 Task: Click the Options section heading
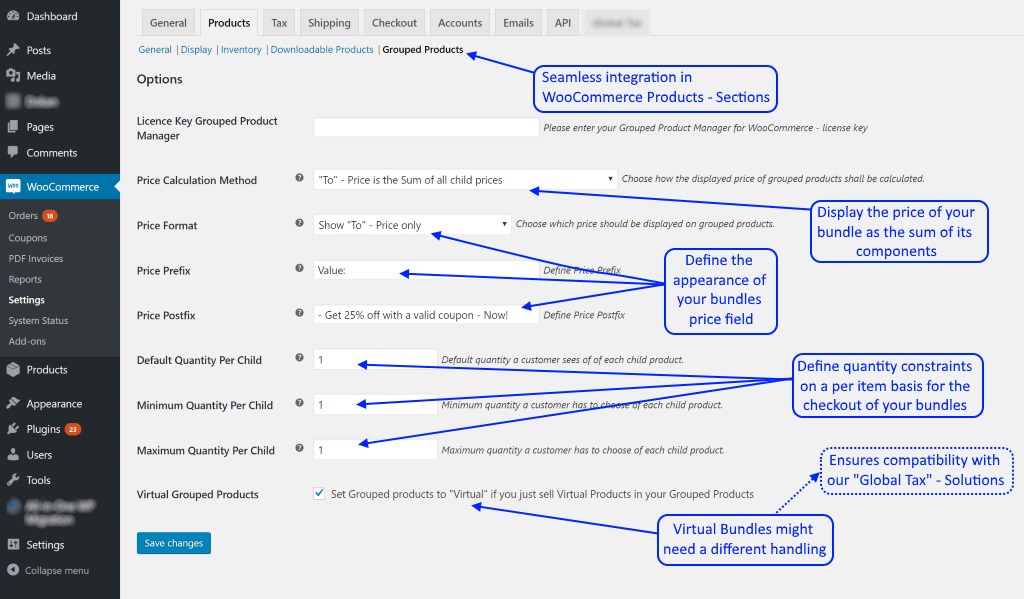(x=159, y=79)
